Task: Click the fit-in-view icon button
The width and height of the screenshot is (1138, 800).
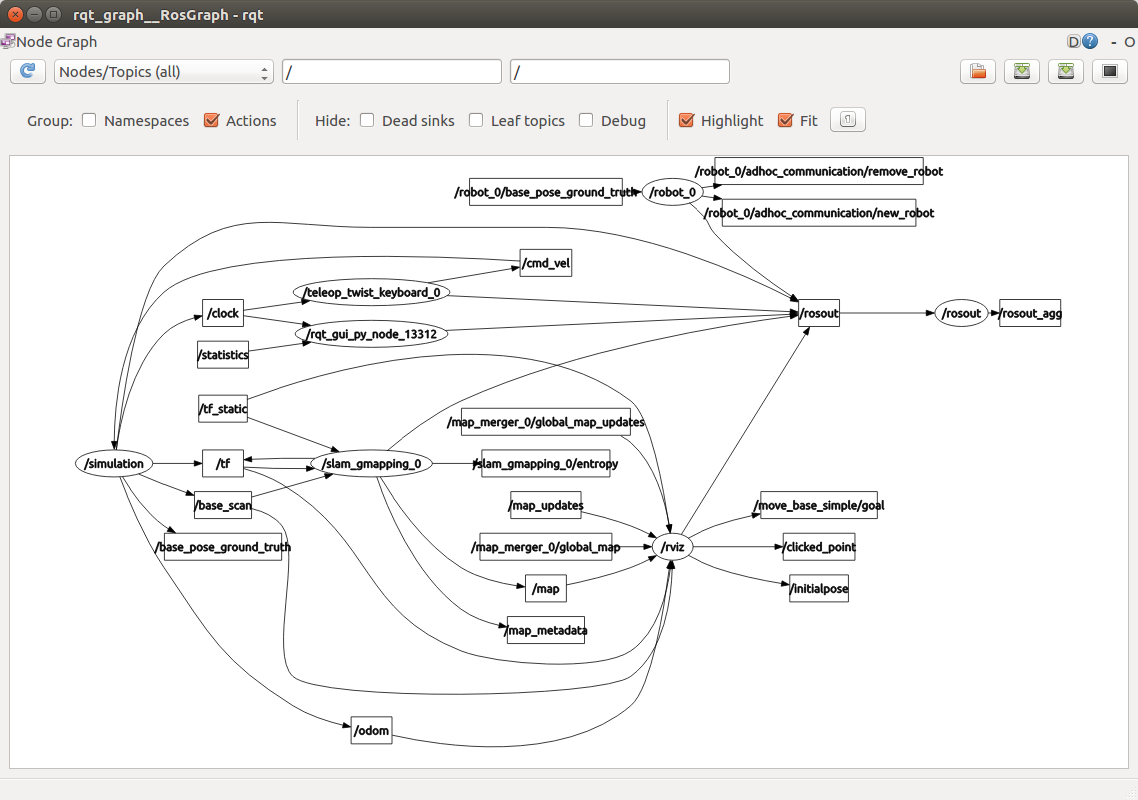Action: pyautogui.click(x=848, y=120)
